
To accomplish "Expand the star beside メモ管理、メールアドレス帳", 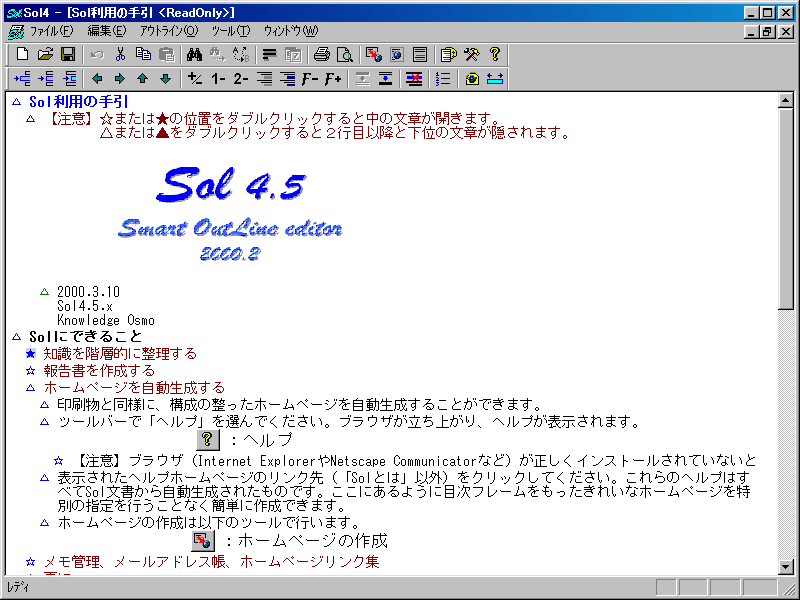I will (x=31, y=562).
